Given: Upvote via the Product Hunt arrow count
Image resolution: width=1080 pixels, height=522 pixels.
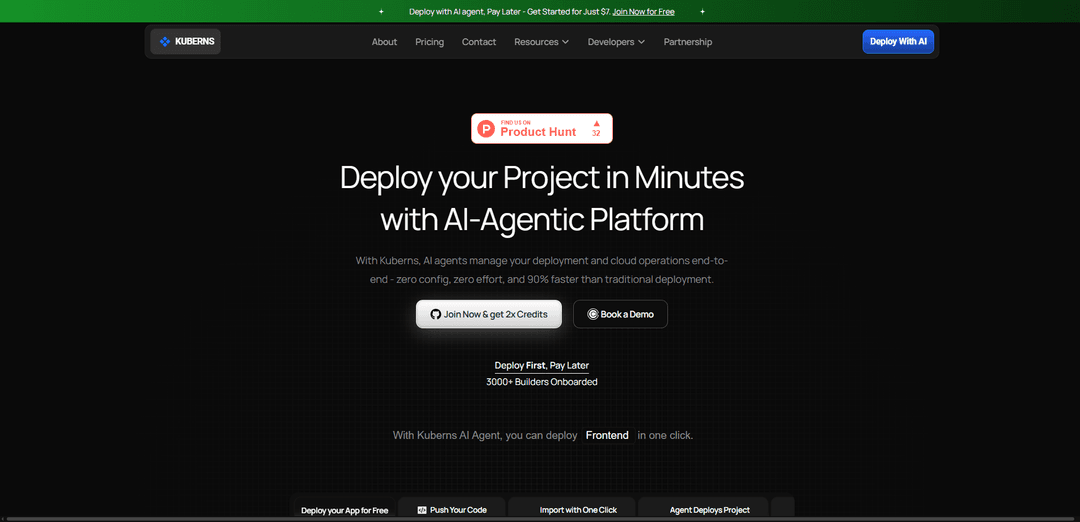Looking at the screenshot, I should click(596, 128).
